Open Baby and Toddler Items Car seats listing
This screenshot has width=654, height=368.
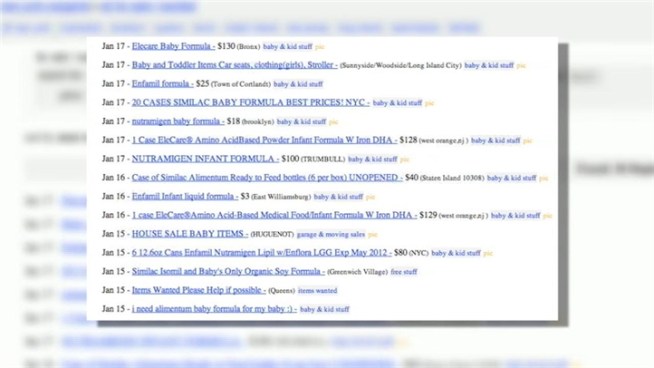(234, 65)
